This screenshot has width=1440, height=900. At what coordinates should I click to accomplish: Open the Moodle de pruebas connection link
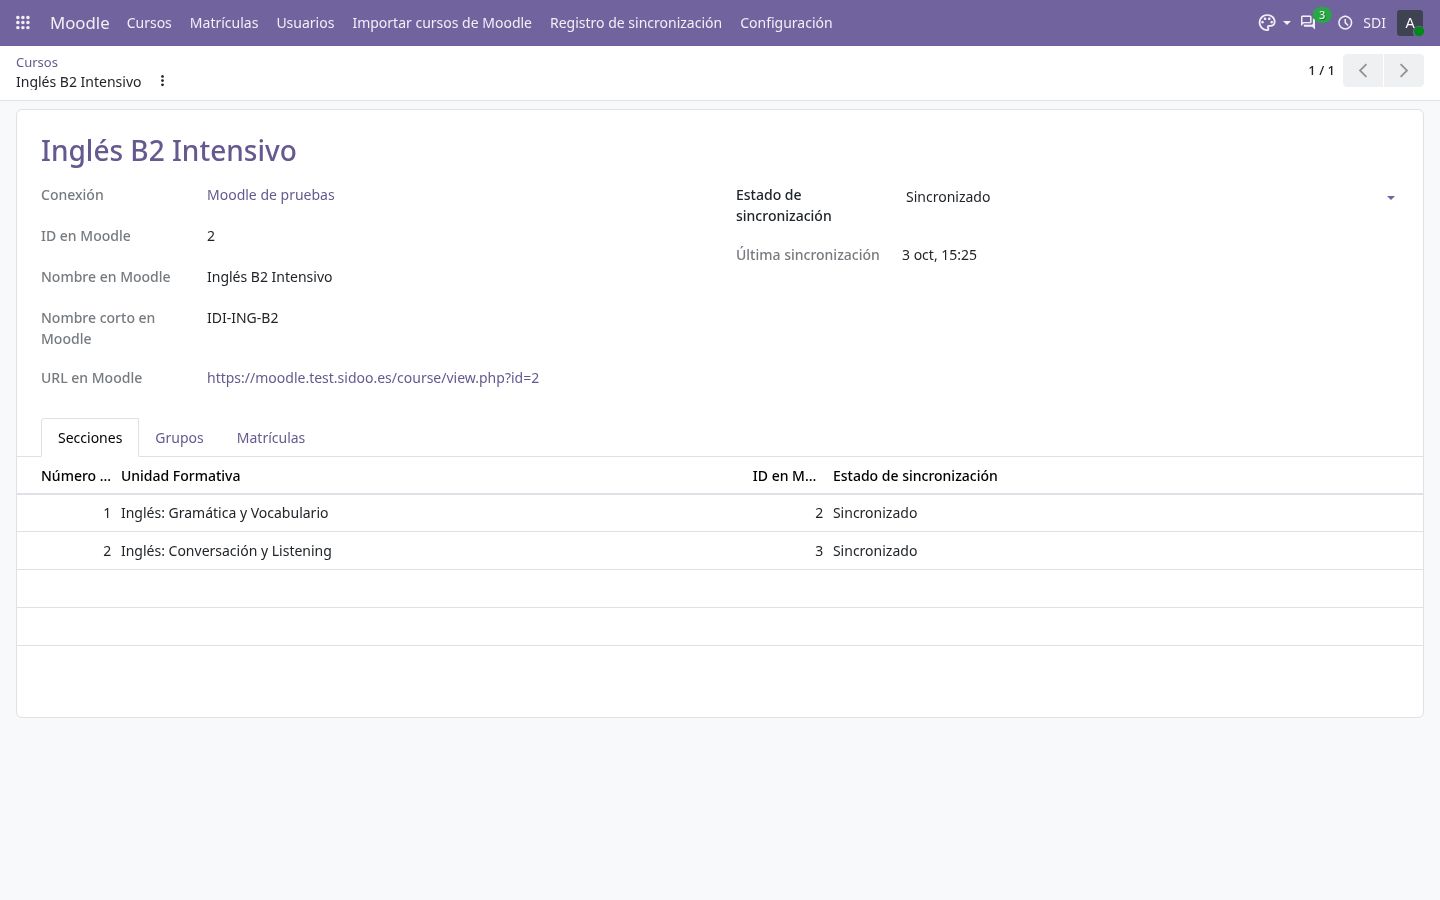pyautogui.click(x=271, y=195)
